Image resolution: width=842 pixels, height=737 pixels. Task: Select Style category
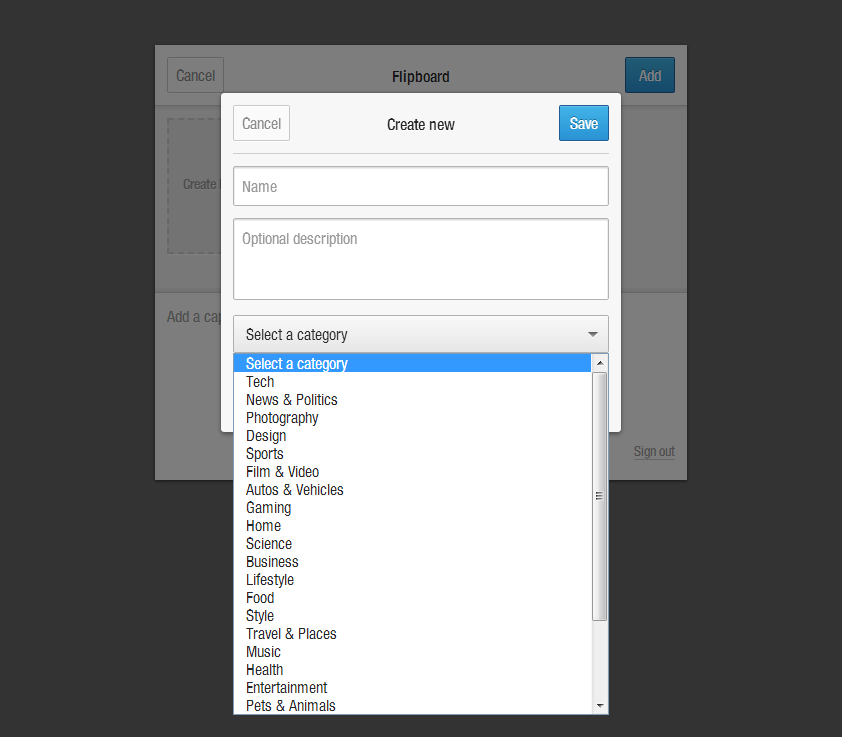click(412, 616)
